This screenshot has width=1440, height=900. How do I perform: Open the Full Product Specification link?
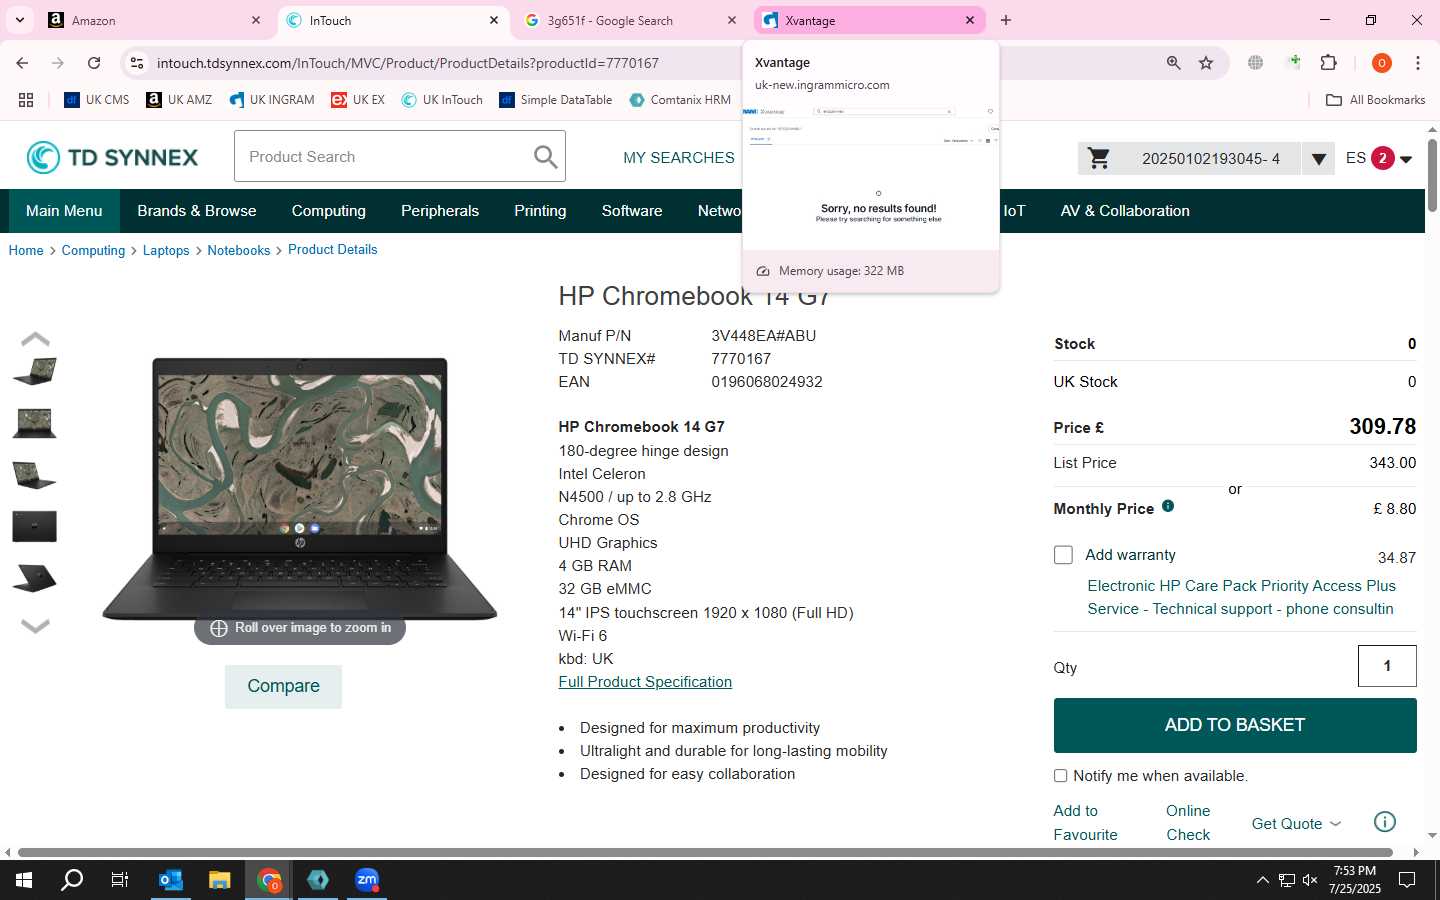[645, 682]
